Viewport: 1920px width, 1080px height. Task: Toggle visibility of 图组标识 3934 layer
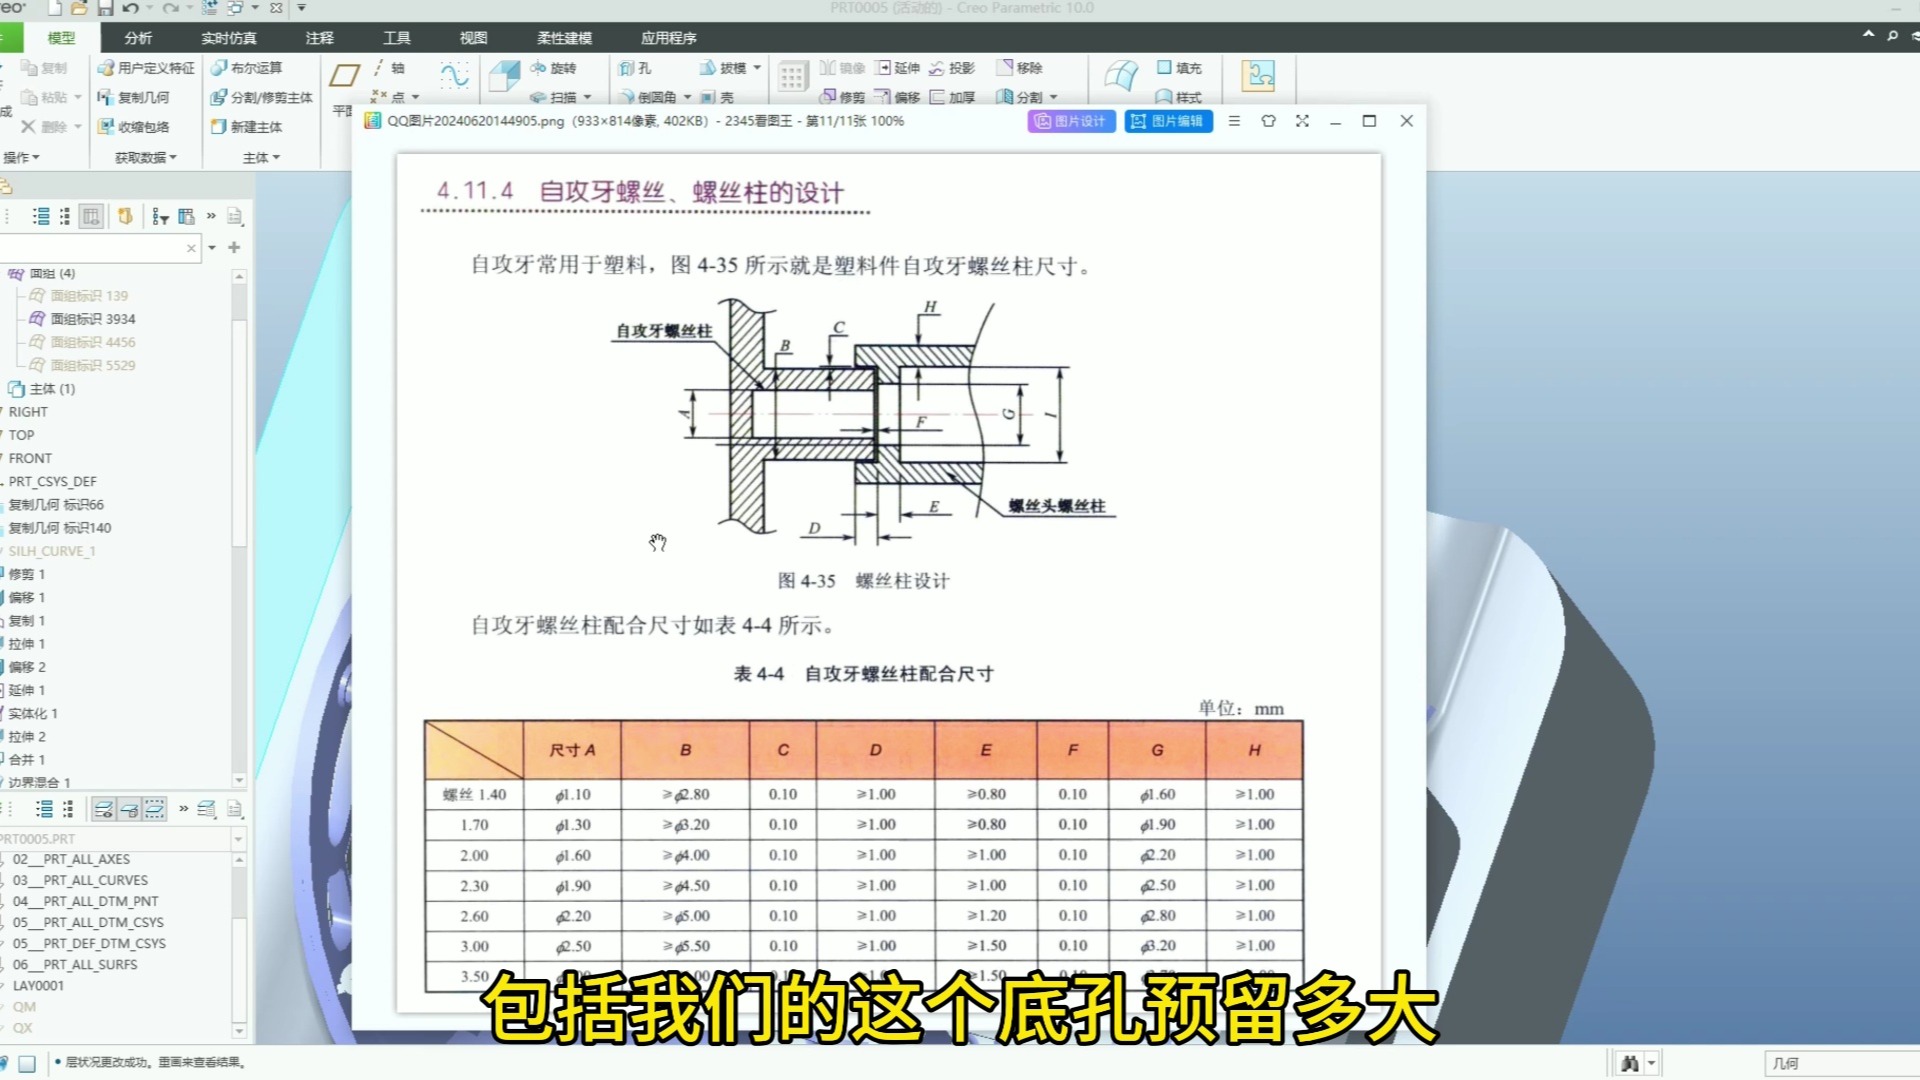[x=36, y=319]
